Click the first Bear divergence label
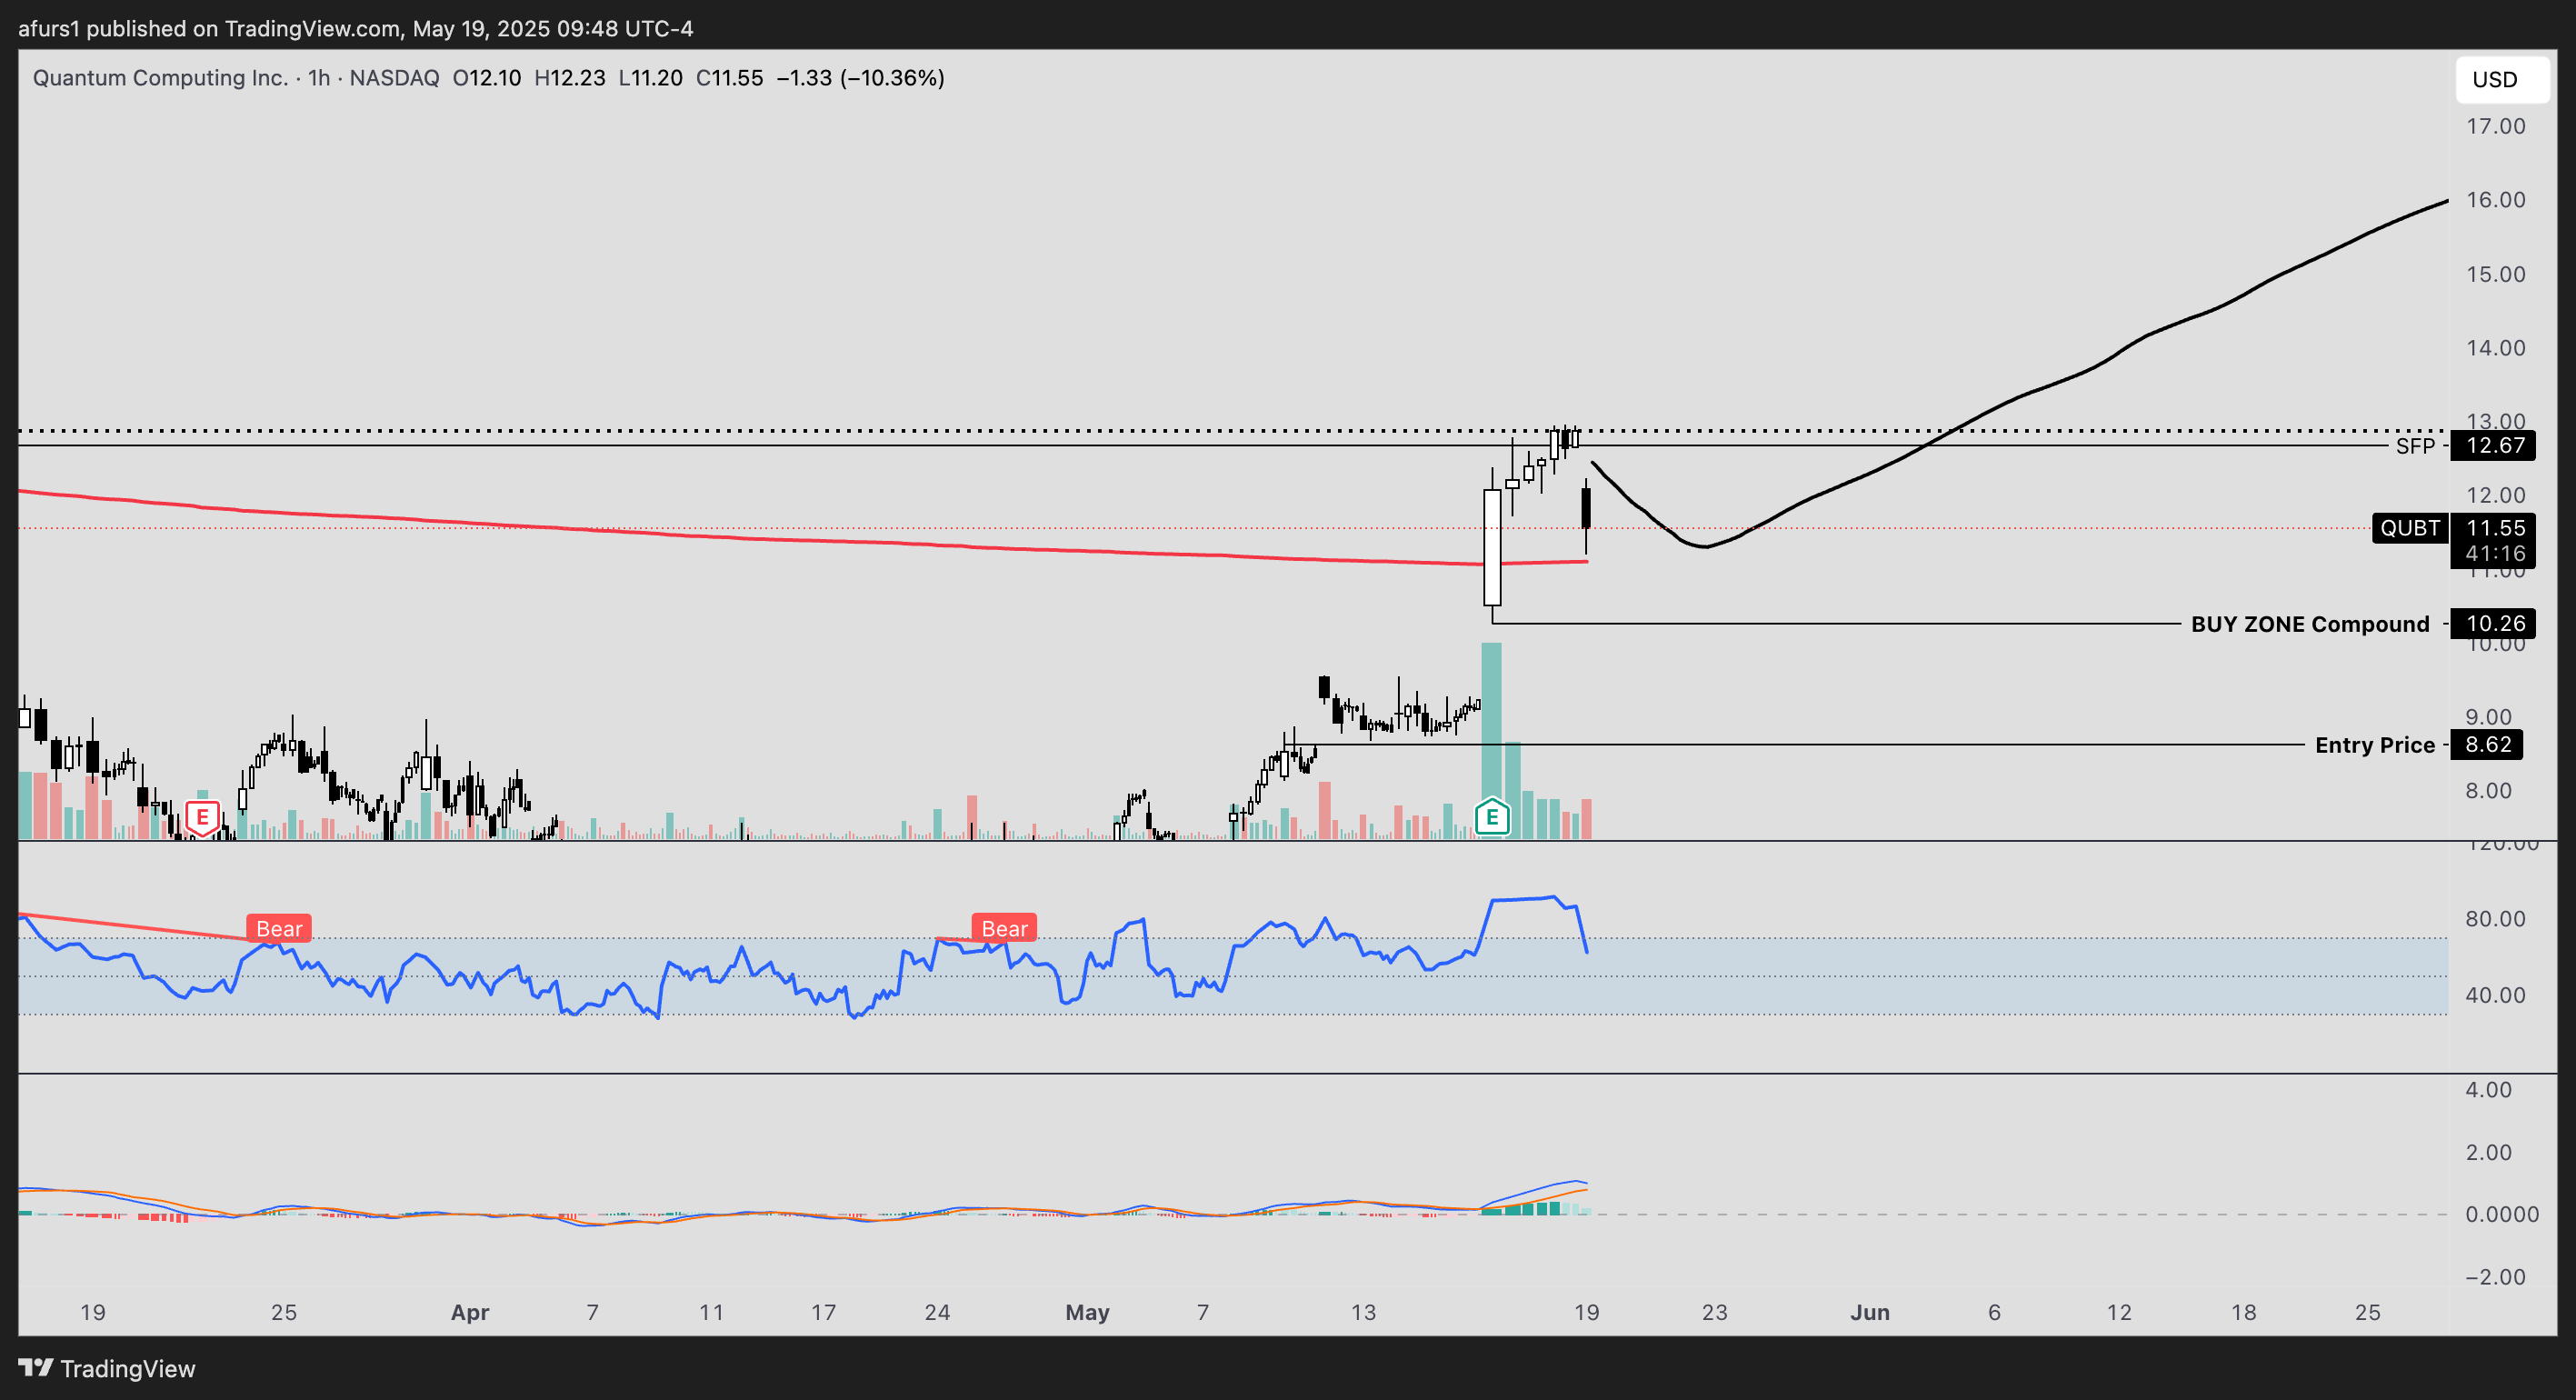This screenshot has height=1400, width=2576. pos(279,928)
